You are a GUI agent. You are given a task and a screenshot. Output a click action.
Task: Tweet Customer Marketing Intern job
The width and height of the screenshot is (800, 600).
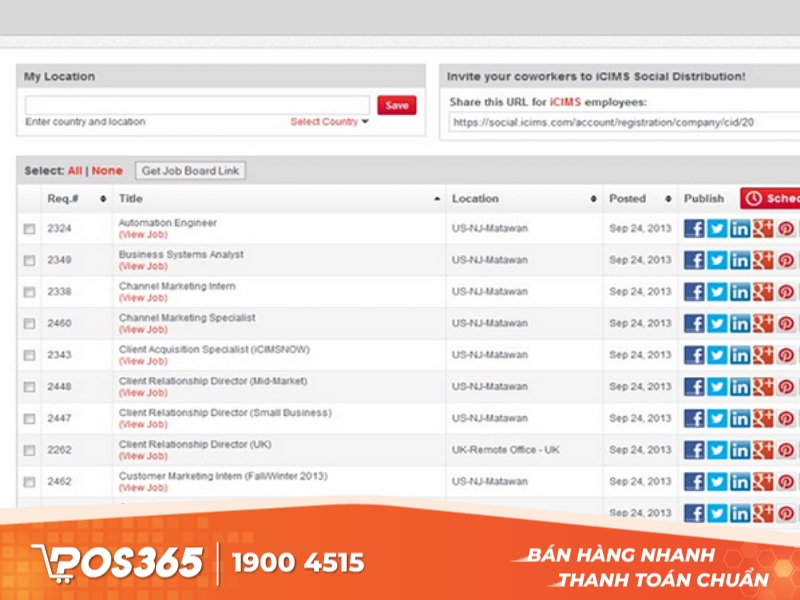tap(717, 482)
